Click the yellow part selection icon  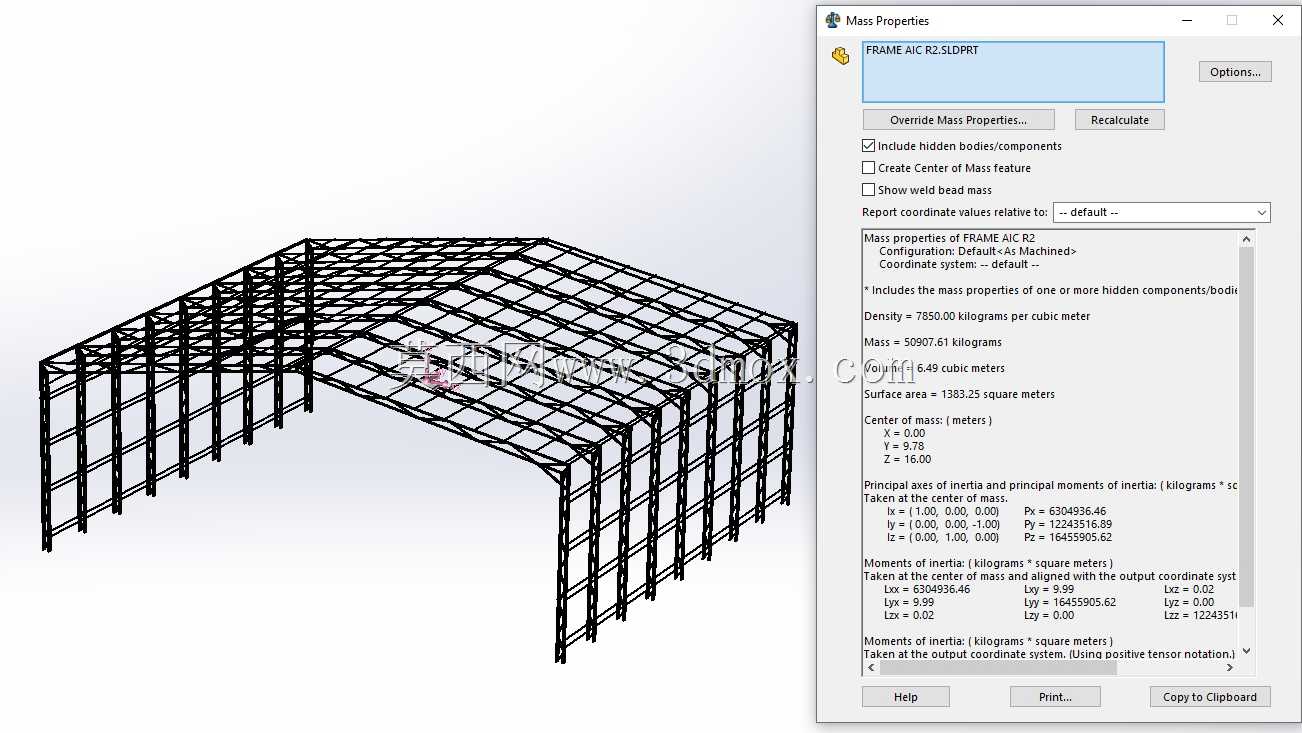840,56
